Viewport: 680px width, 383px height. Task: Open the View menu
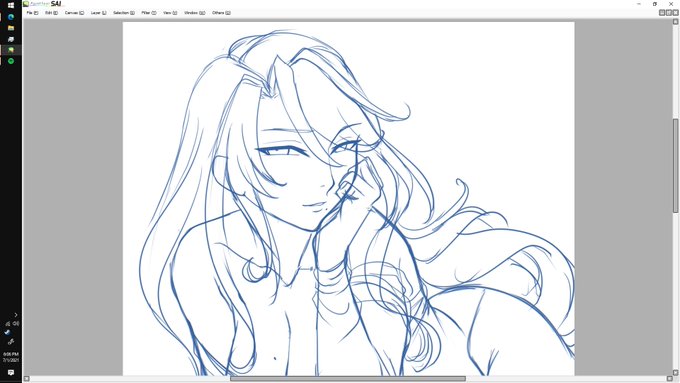click(x=170, y=13)
